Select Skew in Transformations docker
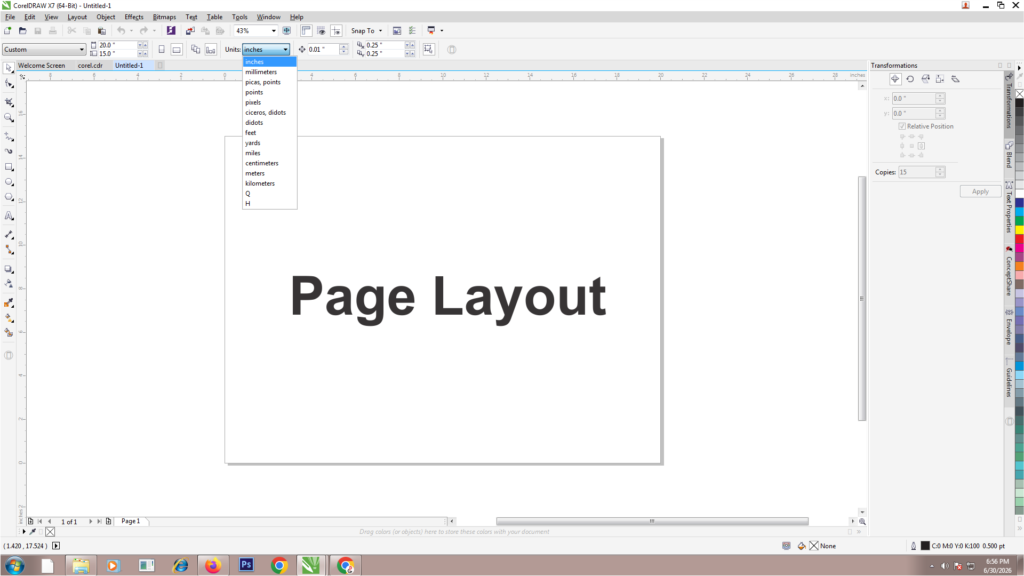The height and width of the screenshot is (576, 1024). [x=955, y=79]
